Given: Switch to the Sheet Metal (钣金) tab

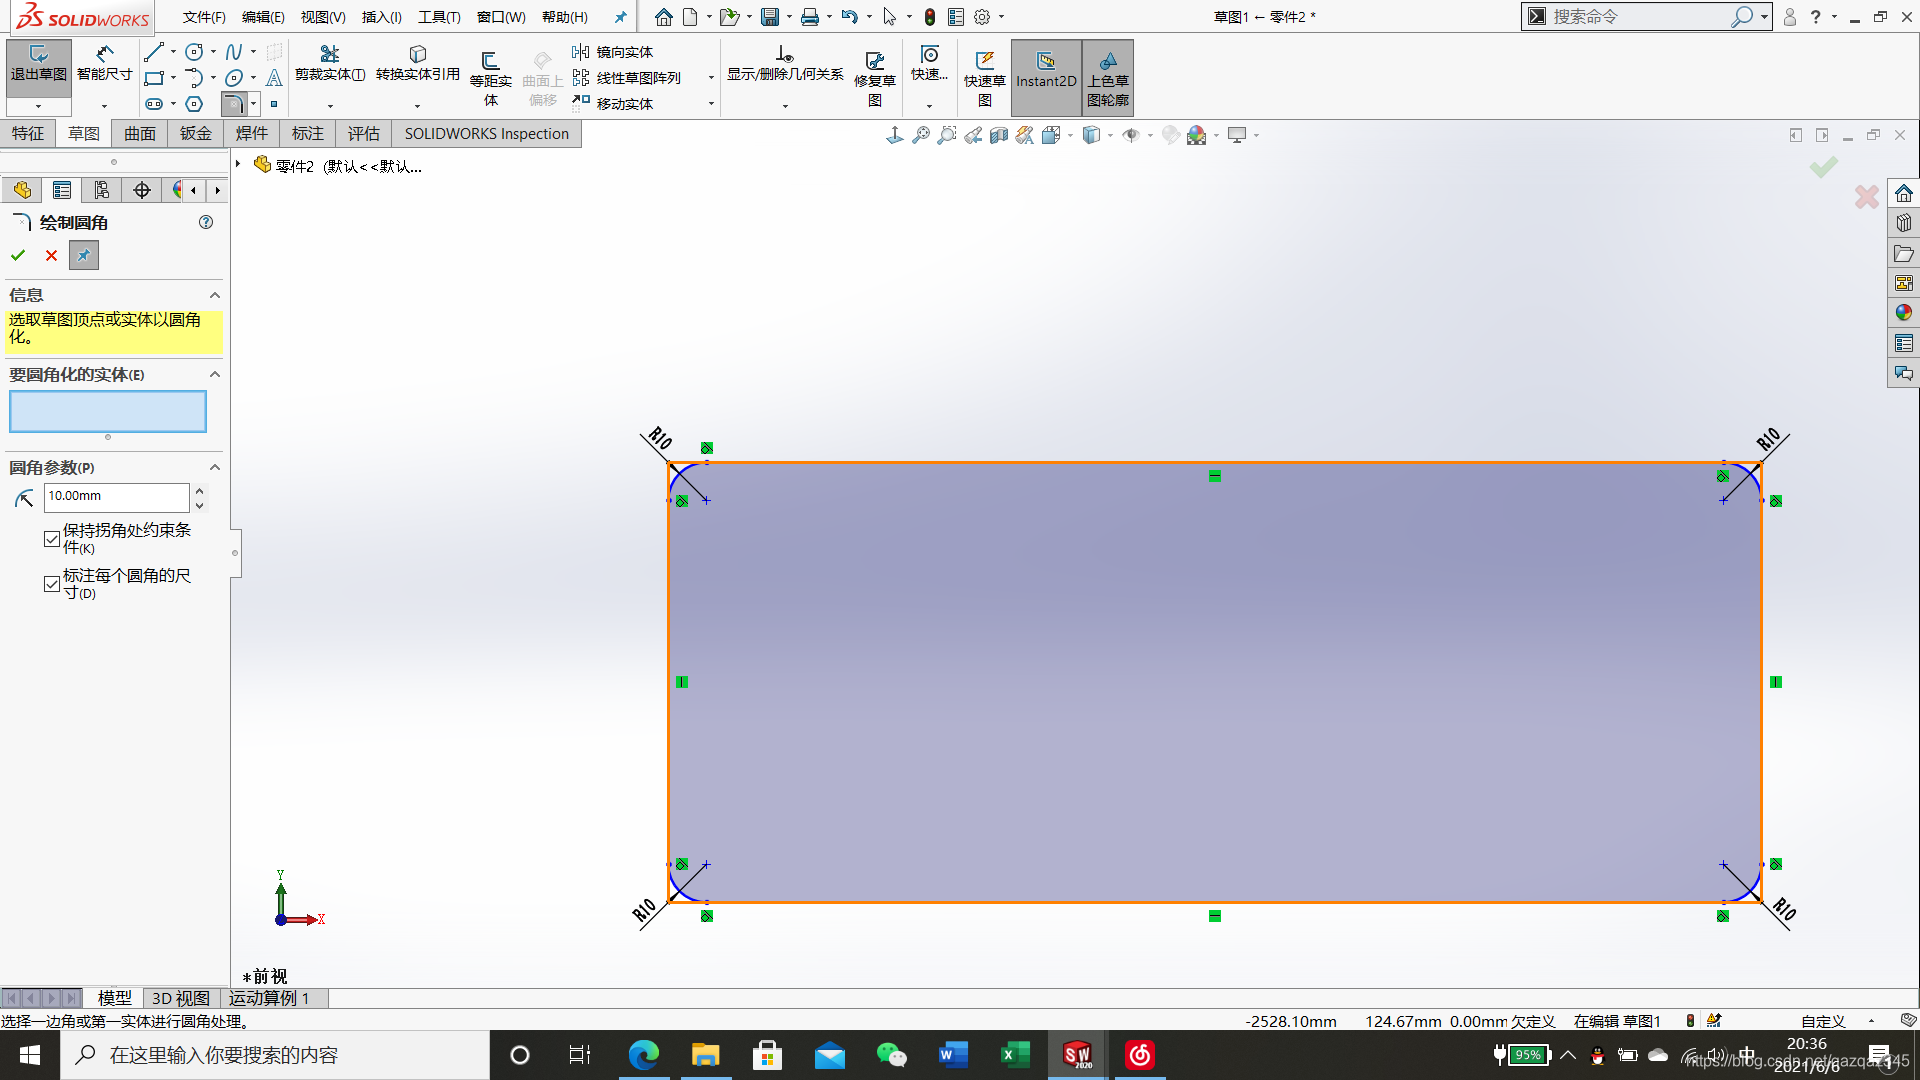Looking at the screenshot, I should pyautogui.click(x=195, y=134).
